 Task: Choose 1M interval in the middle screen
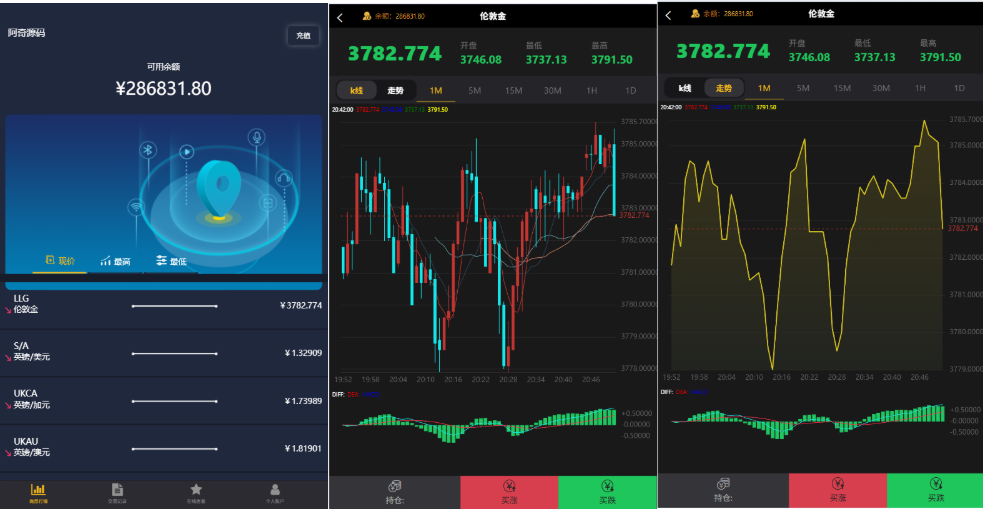(x=436, y=90)
